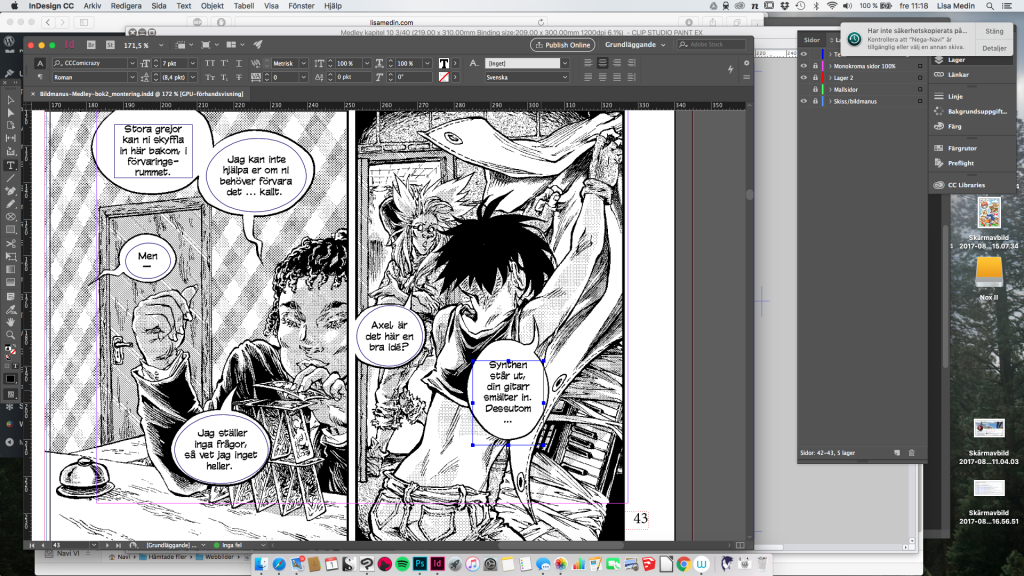Screen dimensions: 1024x576
Task: Unlock the Skiss/bildmanus layer
Action: click(x=815, y=101)
